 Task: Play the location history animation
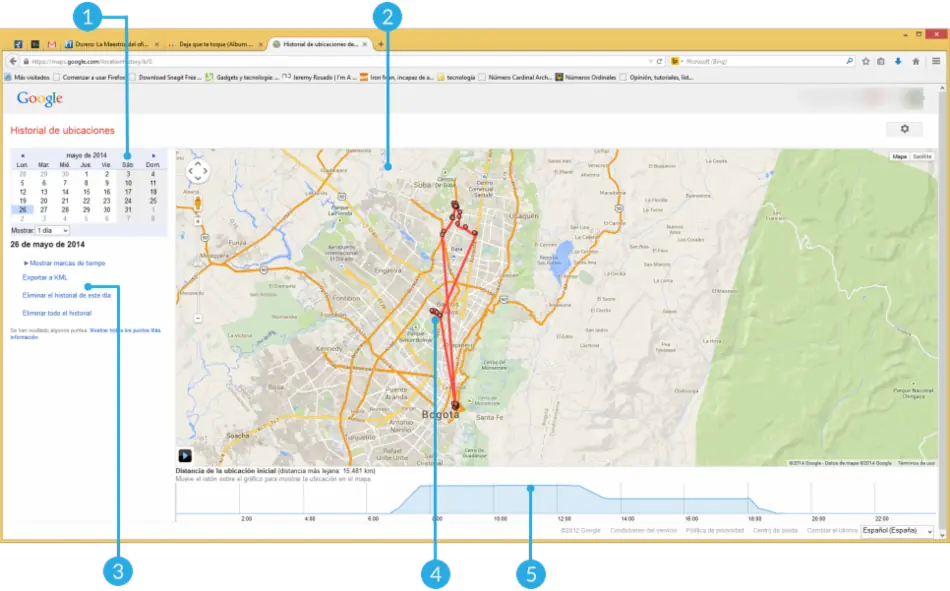coord(185,455)
